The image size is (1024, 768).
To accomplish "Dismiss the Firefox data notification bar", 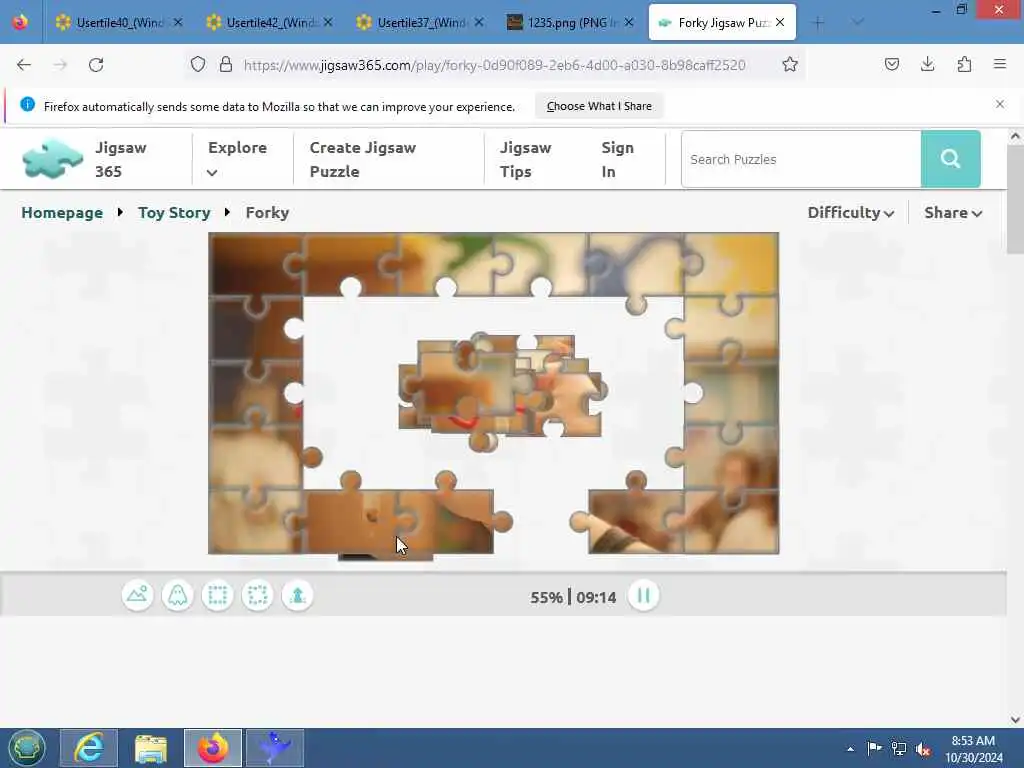I will click(x=999, y=104).
